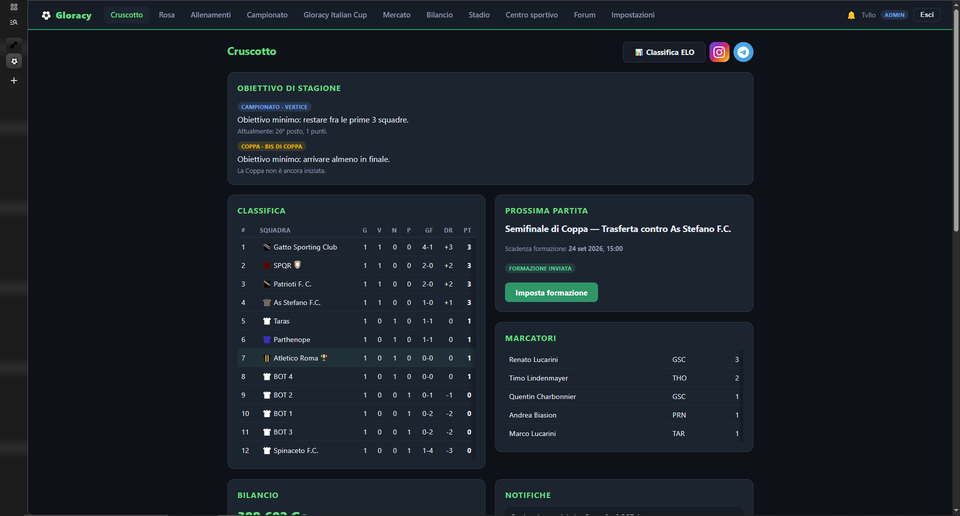Click the PT column header
The height and width of the screenshot is (516, 960).
(x=467, y=230)
